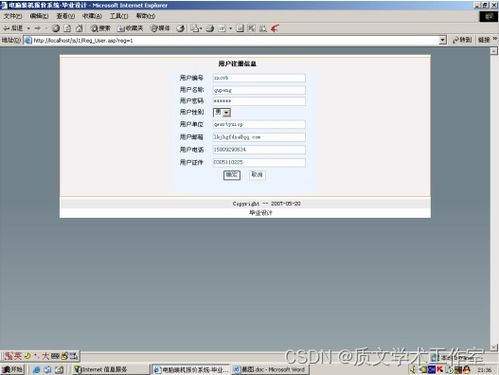Click the 用户邮箱 email input field
Viewport: 499px width, 375px height.
point(259,137)
